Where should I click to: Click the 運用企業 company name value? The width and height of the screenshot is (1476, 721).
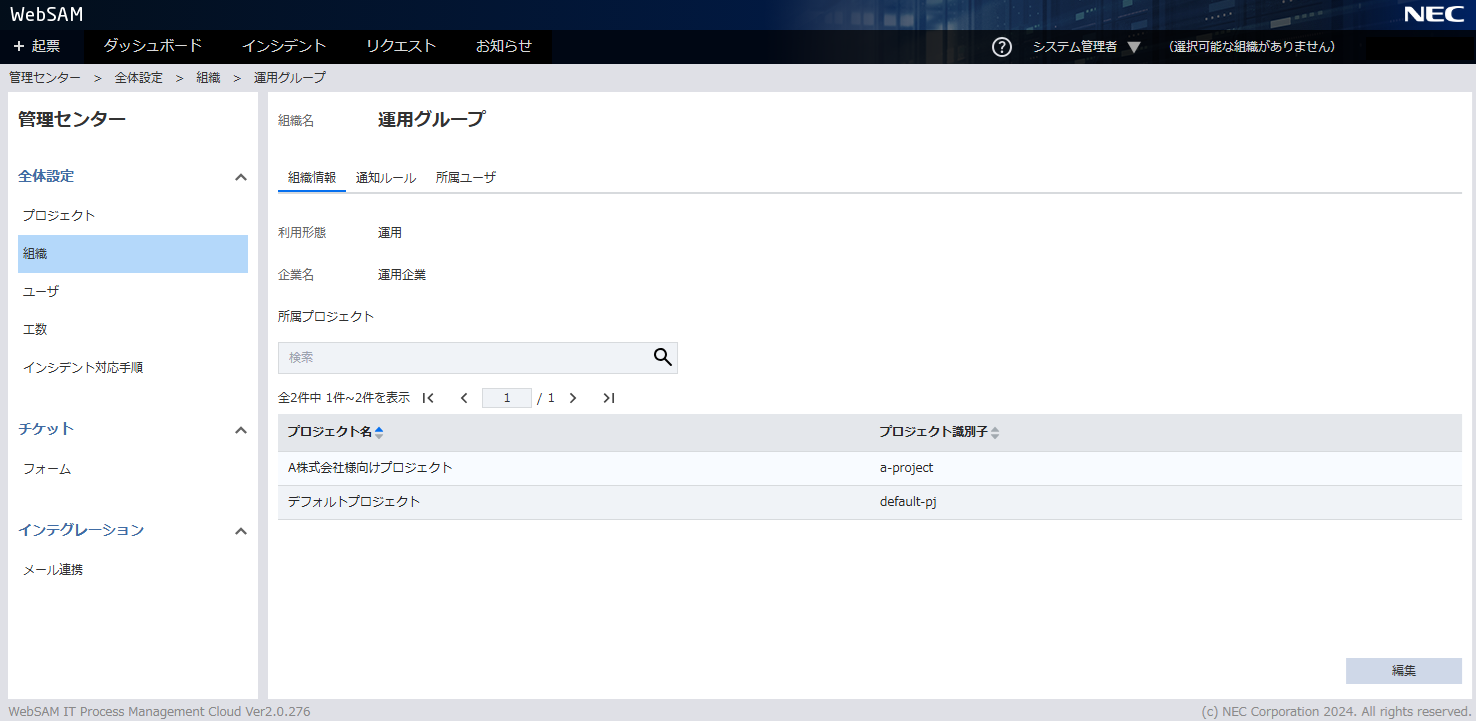point(402,275)
